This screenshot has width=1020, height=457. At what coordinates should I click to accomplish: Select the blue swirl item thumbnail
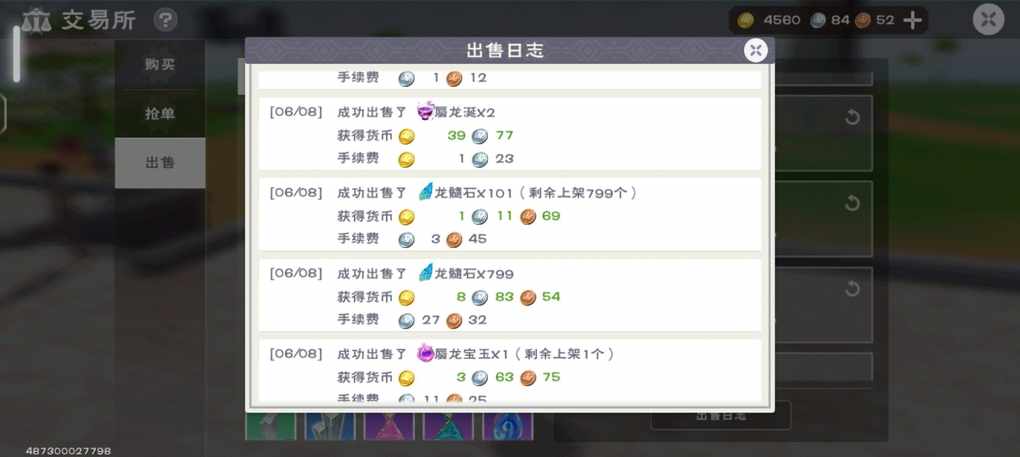point(507,426)
